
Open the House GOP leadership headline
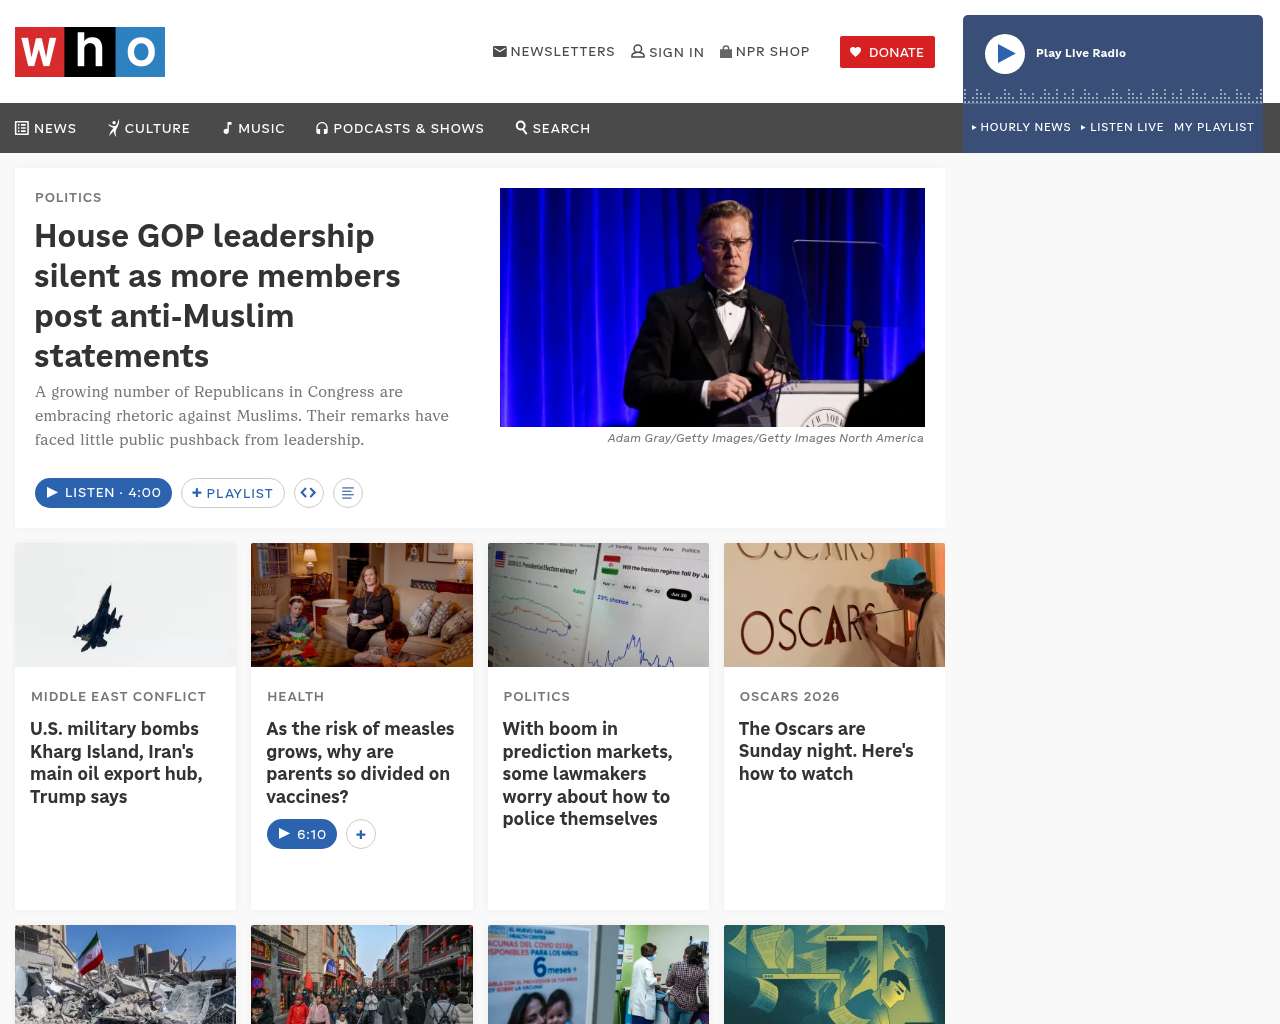pyautogui.click(x=217, y=296)
